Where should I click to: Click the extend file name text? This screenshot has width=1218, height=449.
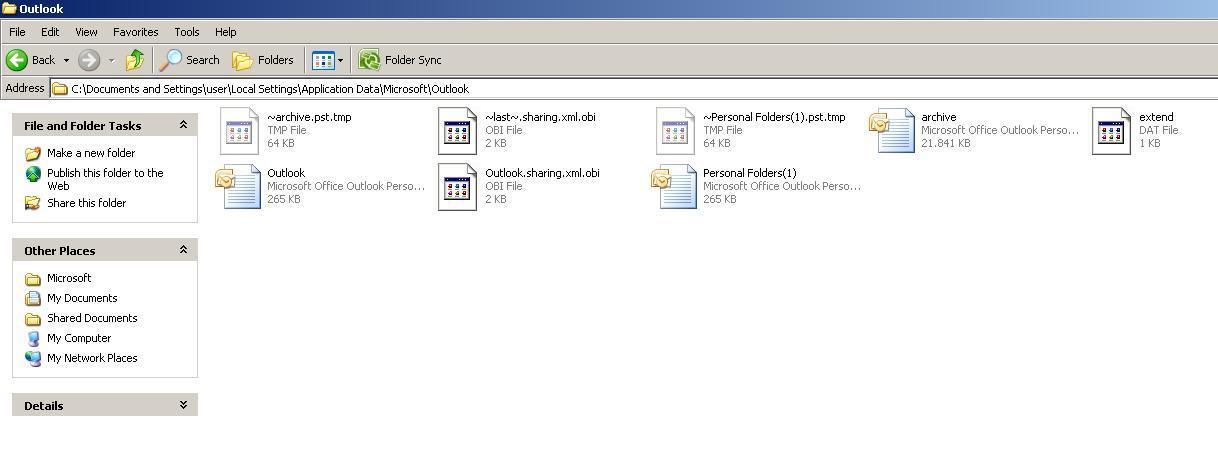click(x=1156, y=117)
